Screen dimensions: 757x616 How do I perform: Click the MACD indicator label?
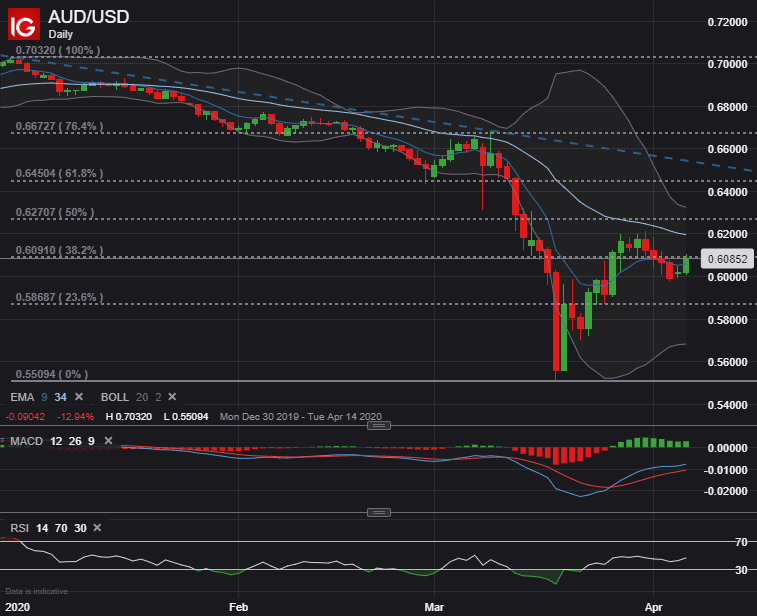click(26, 441)
